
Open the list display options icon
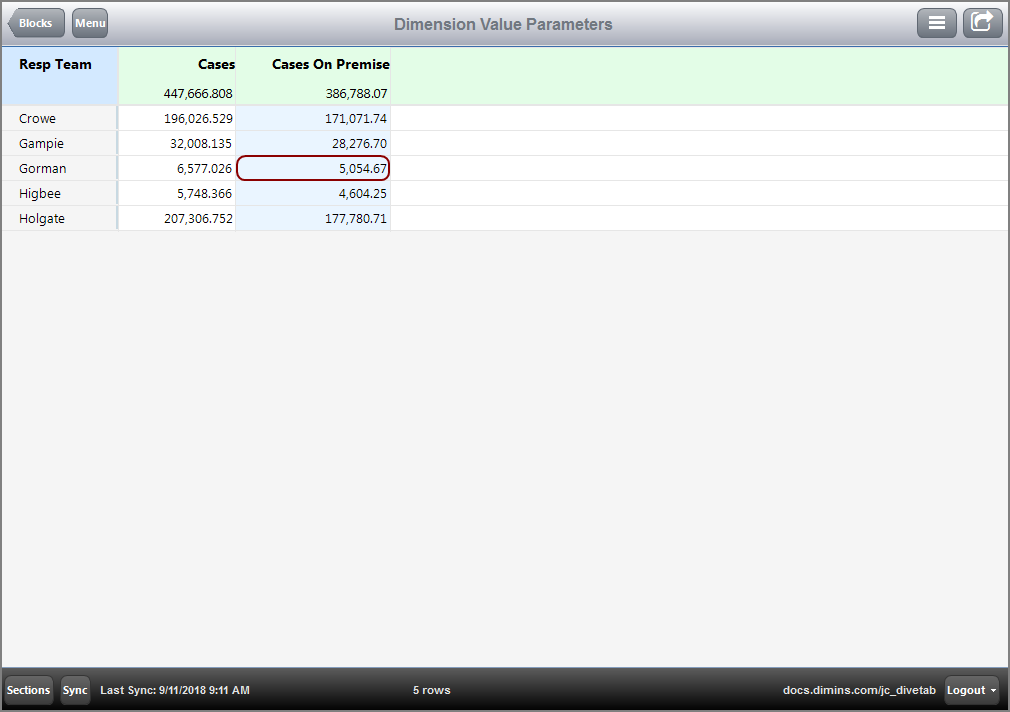(937, 22)
